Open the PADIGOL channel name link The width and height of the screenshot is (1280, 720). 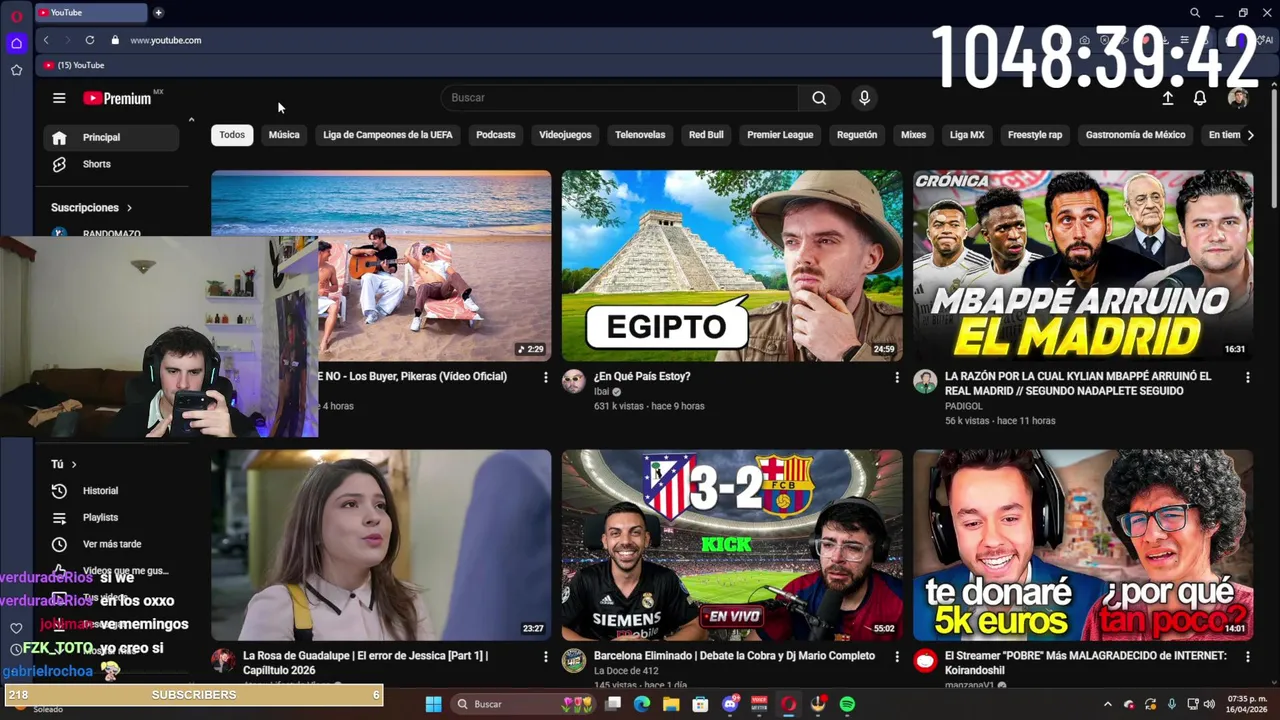964,406
